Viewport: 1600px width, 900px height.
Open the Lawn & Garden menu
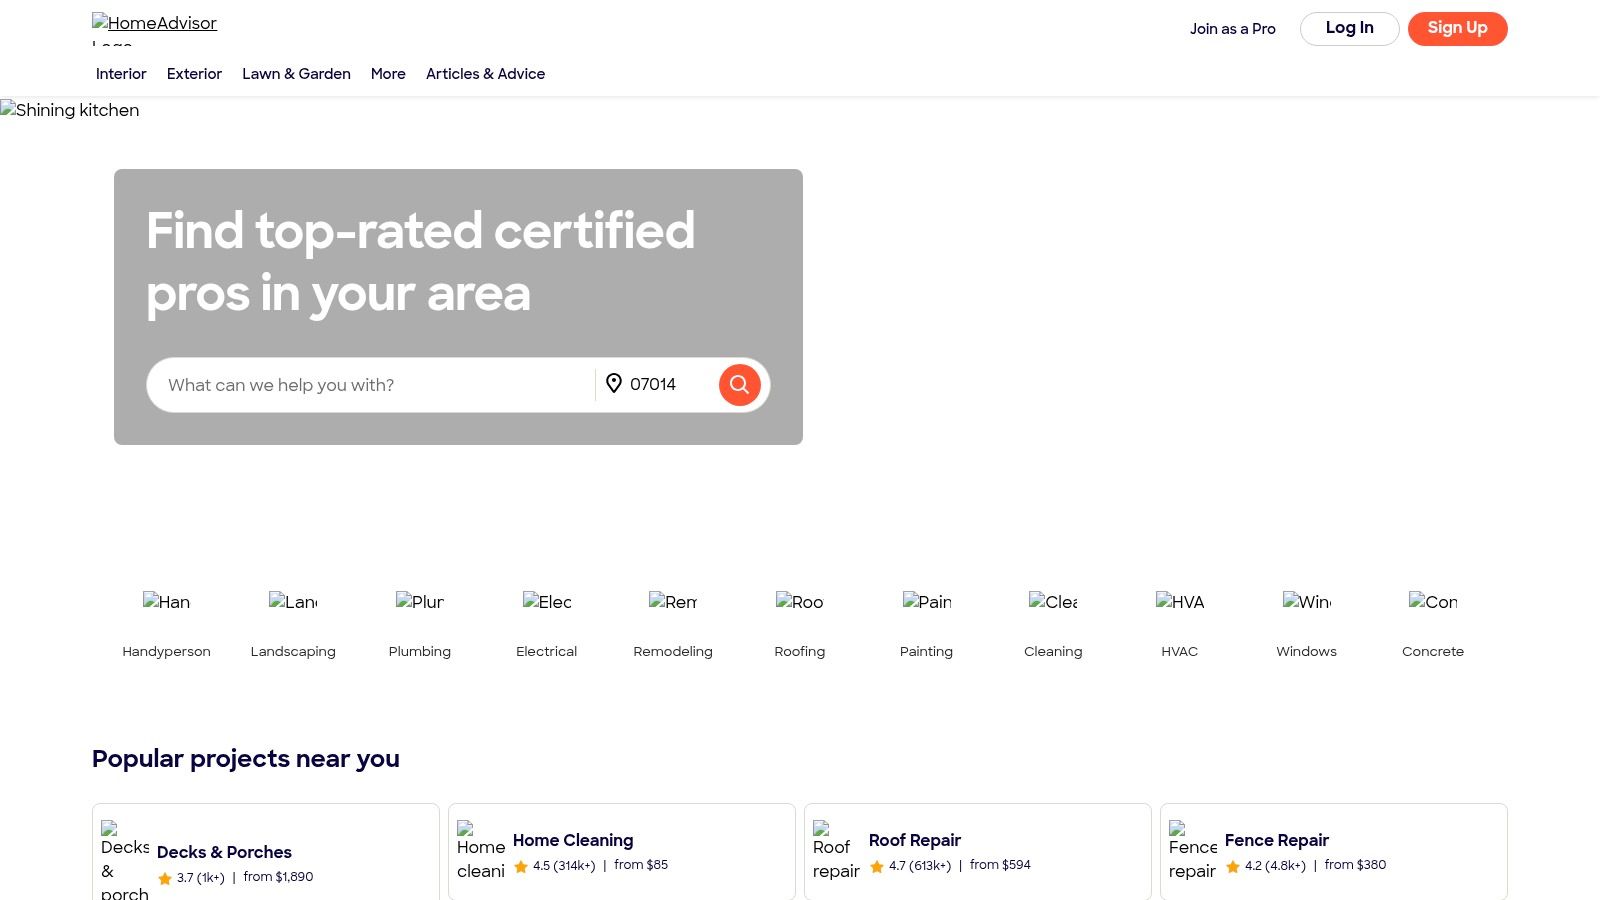click(x=296, y=73)
